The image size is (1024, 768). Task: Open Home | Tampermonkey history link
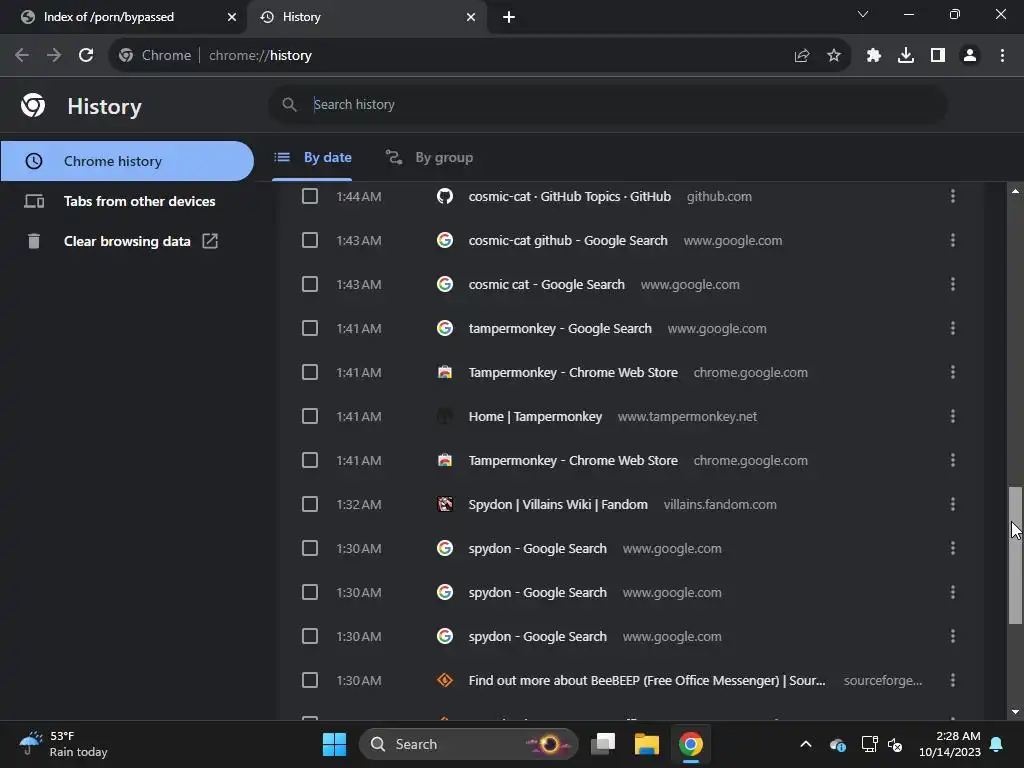pos(535,416)
